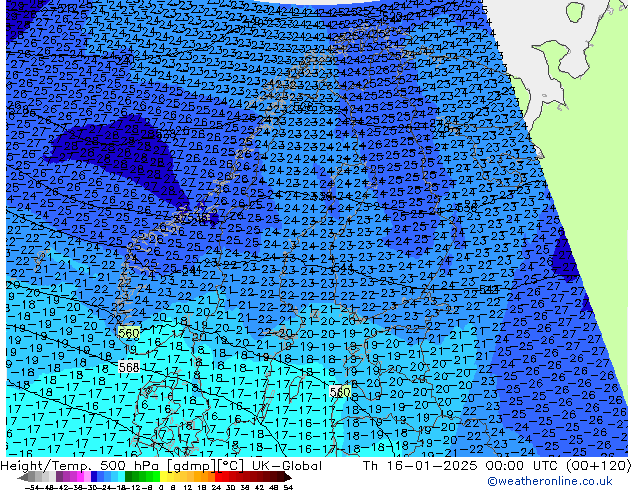634x490 pixels.
Task: Click the 'UK-Global' model name text
Action: [x=287, y=466]
